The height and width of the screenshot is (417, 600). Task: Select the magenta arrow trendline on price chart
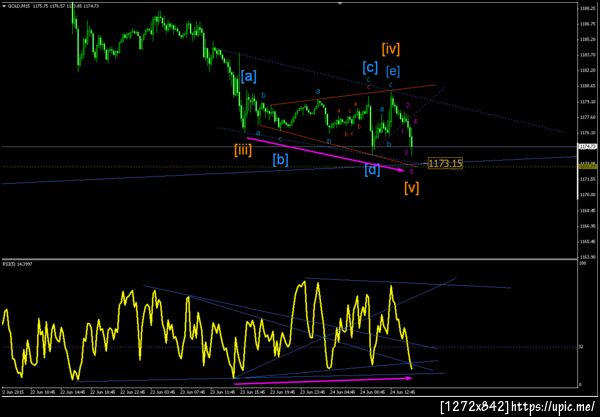(325, 154)
